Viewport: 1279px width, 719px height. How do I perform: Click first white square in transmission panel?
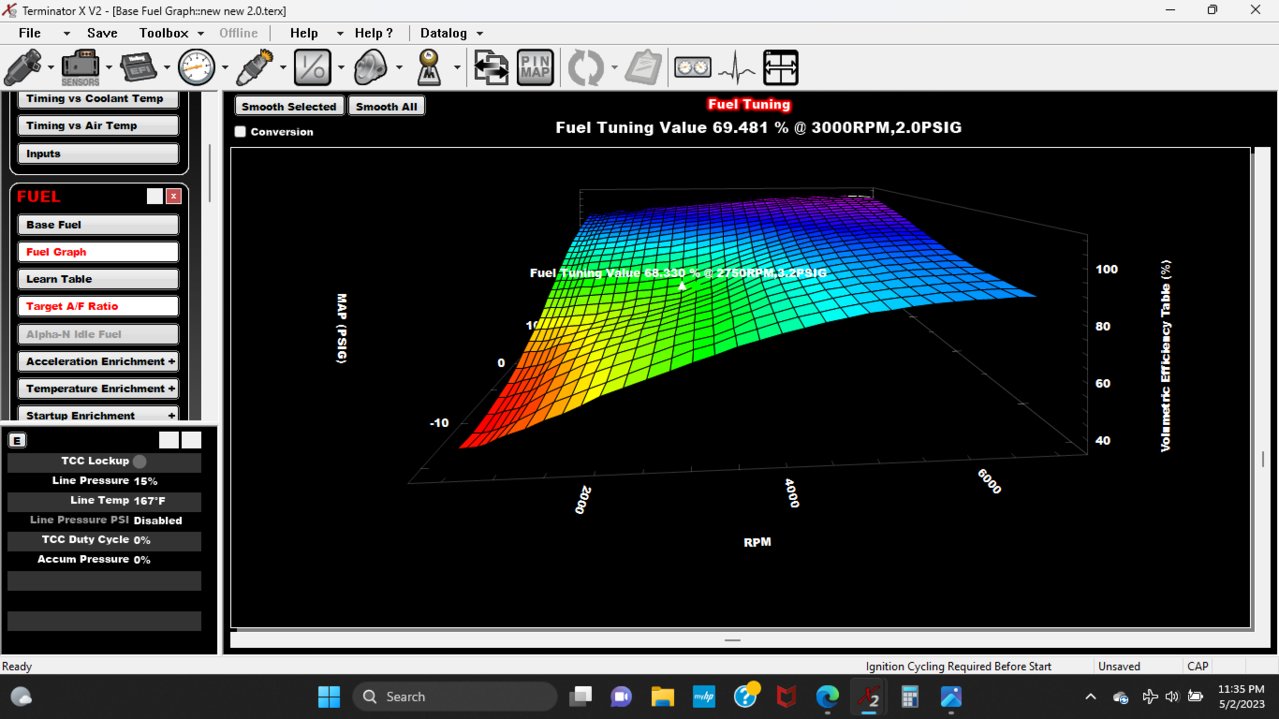[169, 440]
